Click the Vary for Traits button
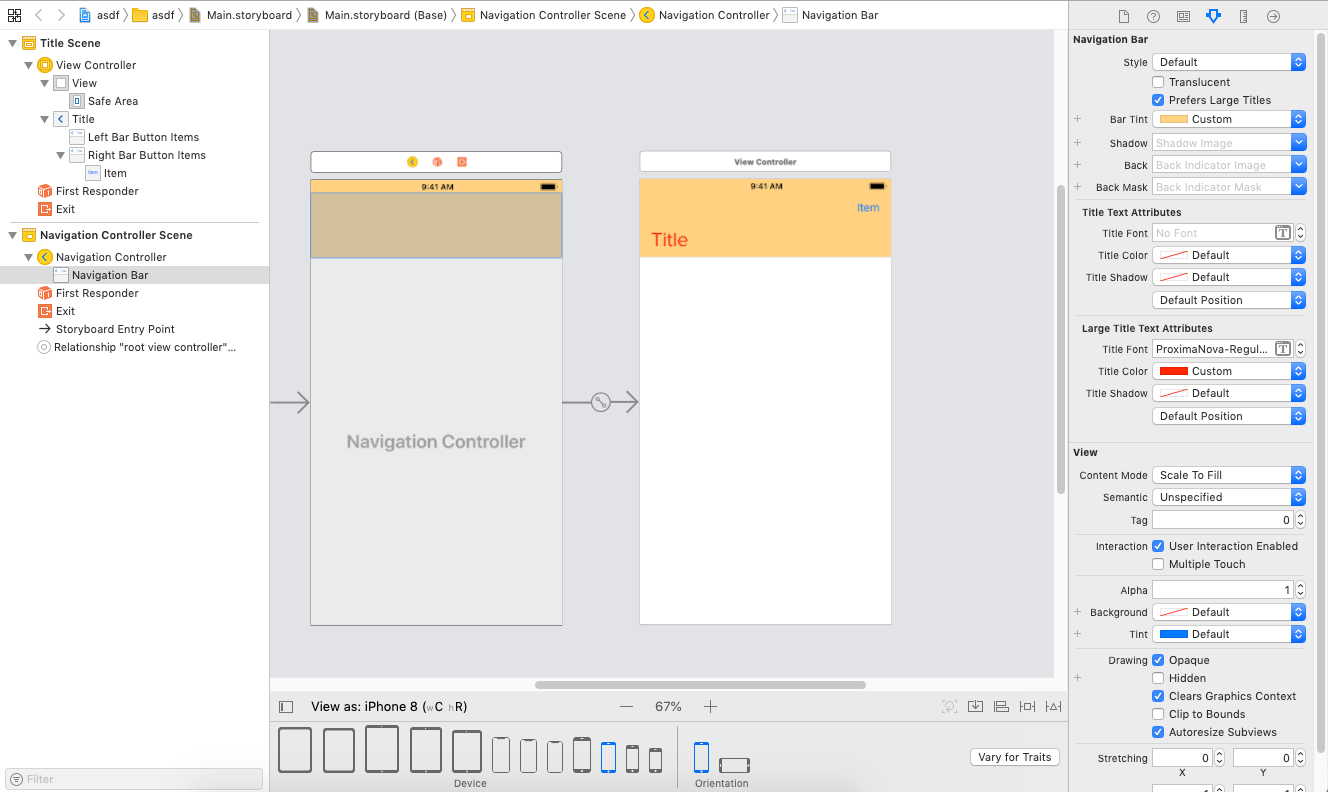The image size is (1328, 792). tap(1015, 757)
